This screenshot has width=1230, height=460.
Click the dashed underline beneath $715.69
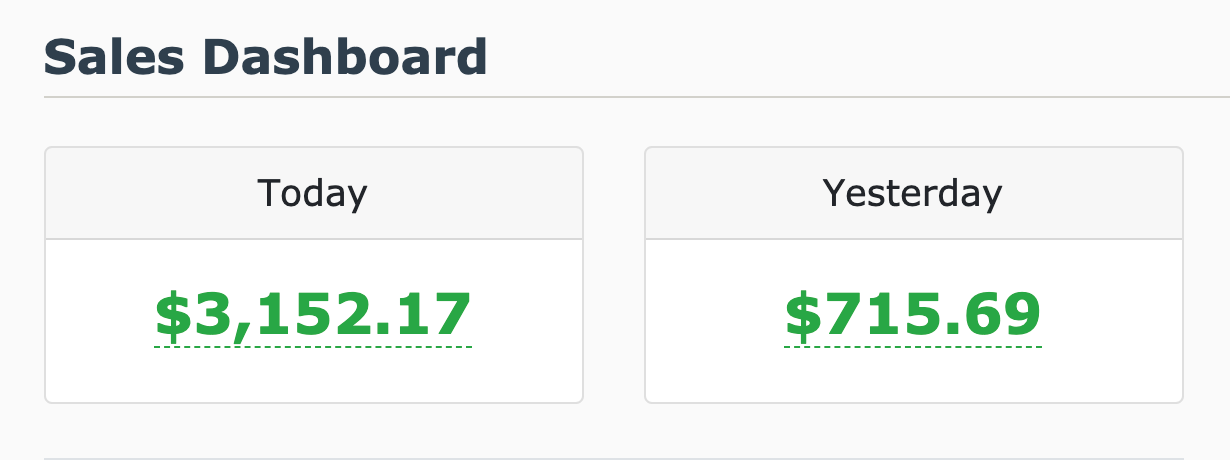coord(913,347)
